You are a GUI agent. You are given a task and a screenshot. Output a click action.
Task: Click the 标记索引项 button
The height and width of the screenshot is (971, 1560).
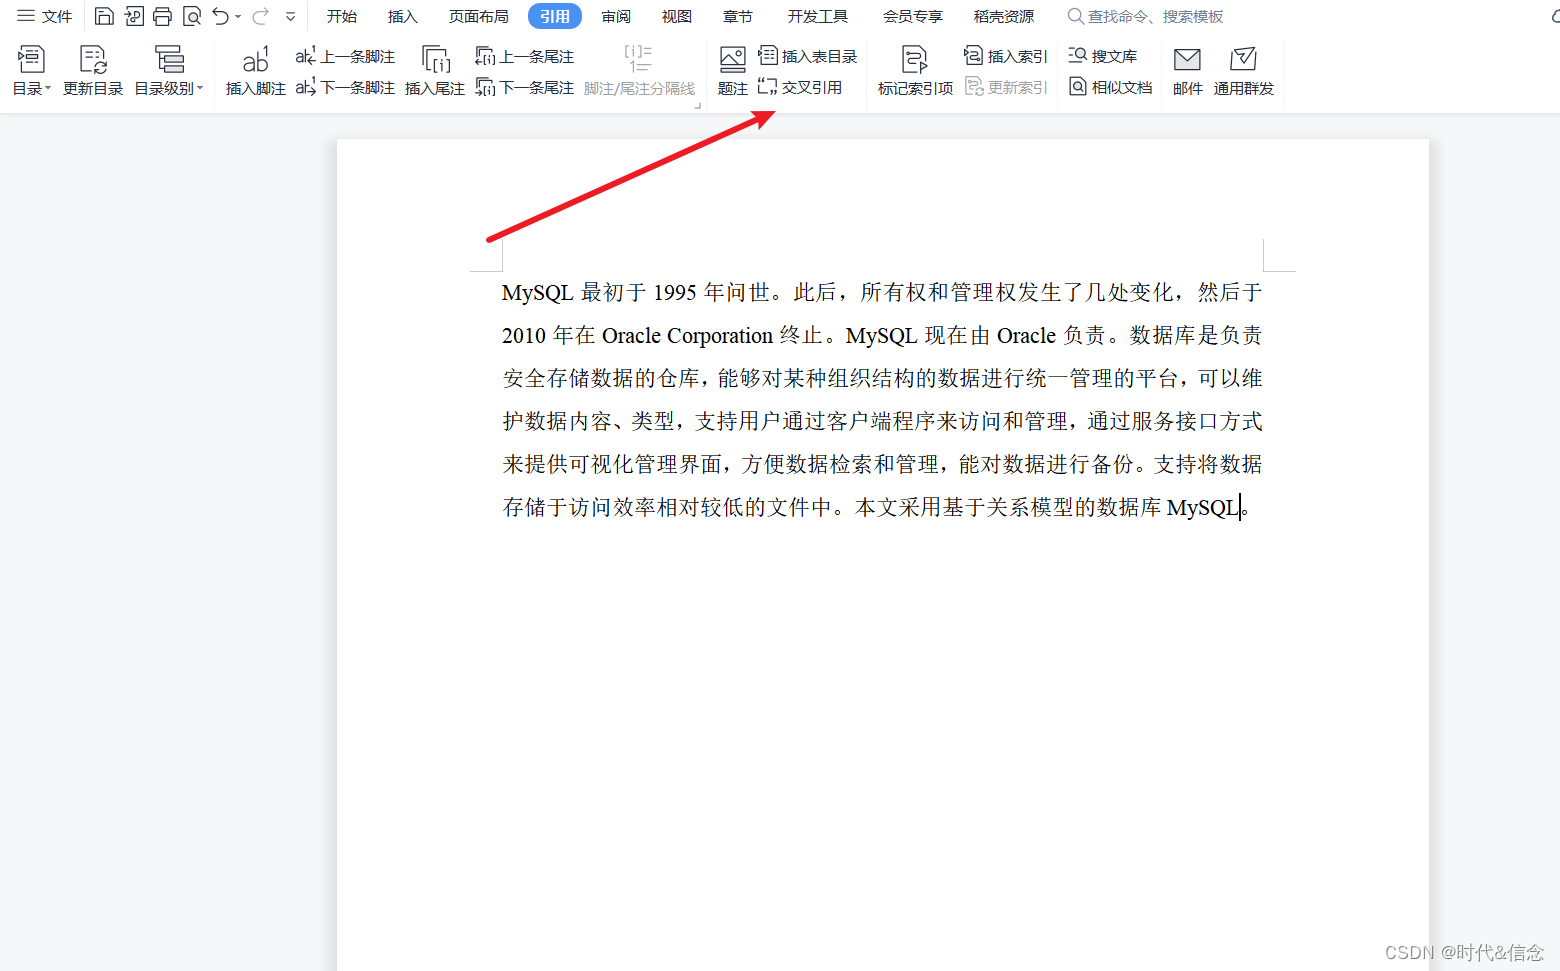915,71
